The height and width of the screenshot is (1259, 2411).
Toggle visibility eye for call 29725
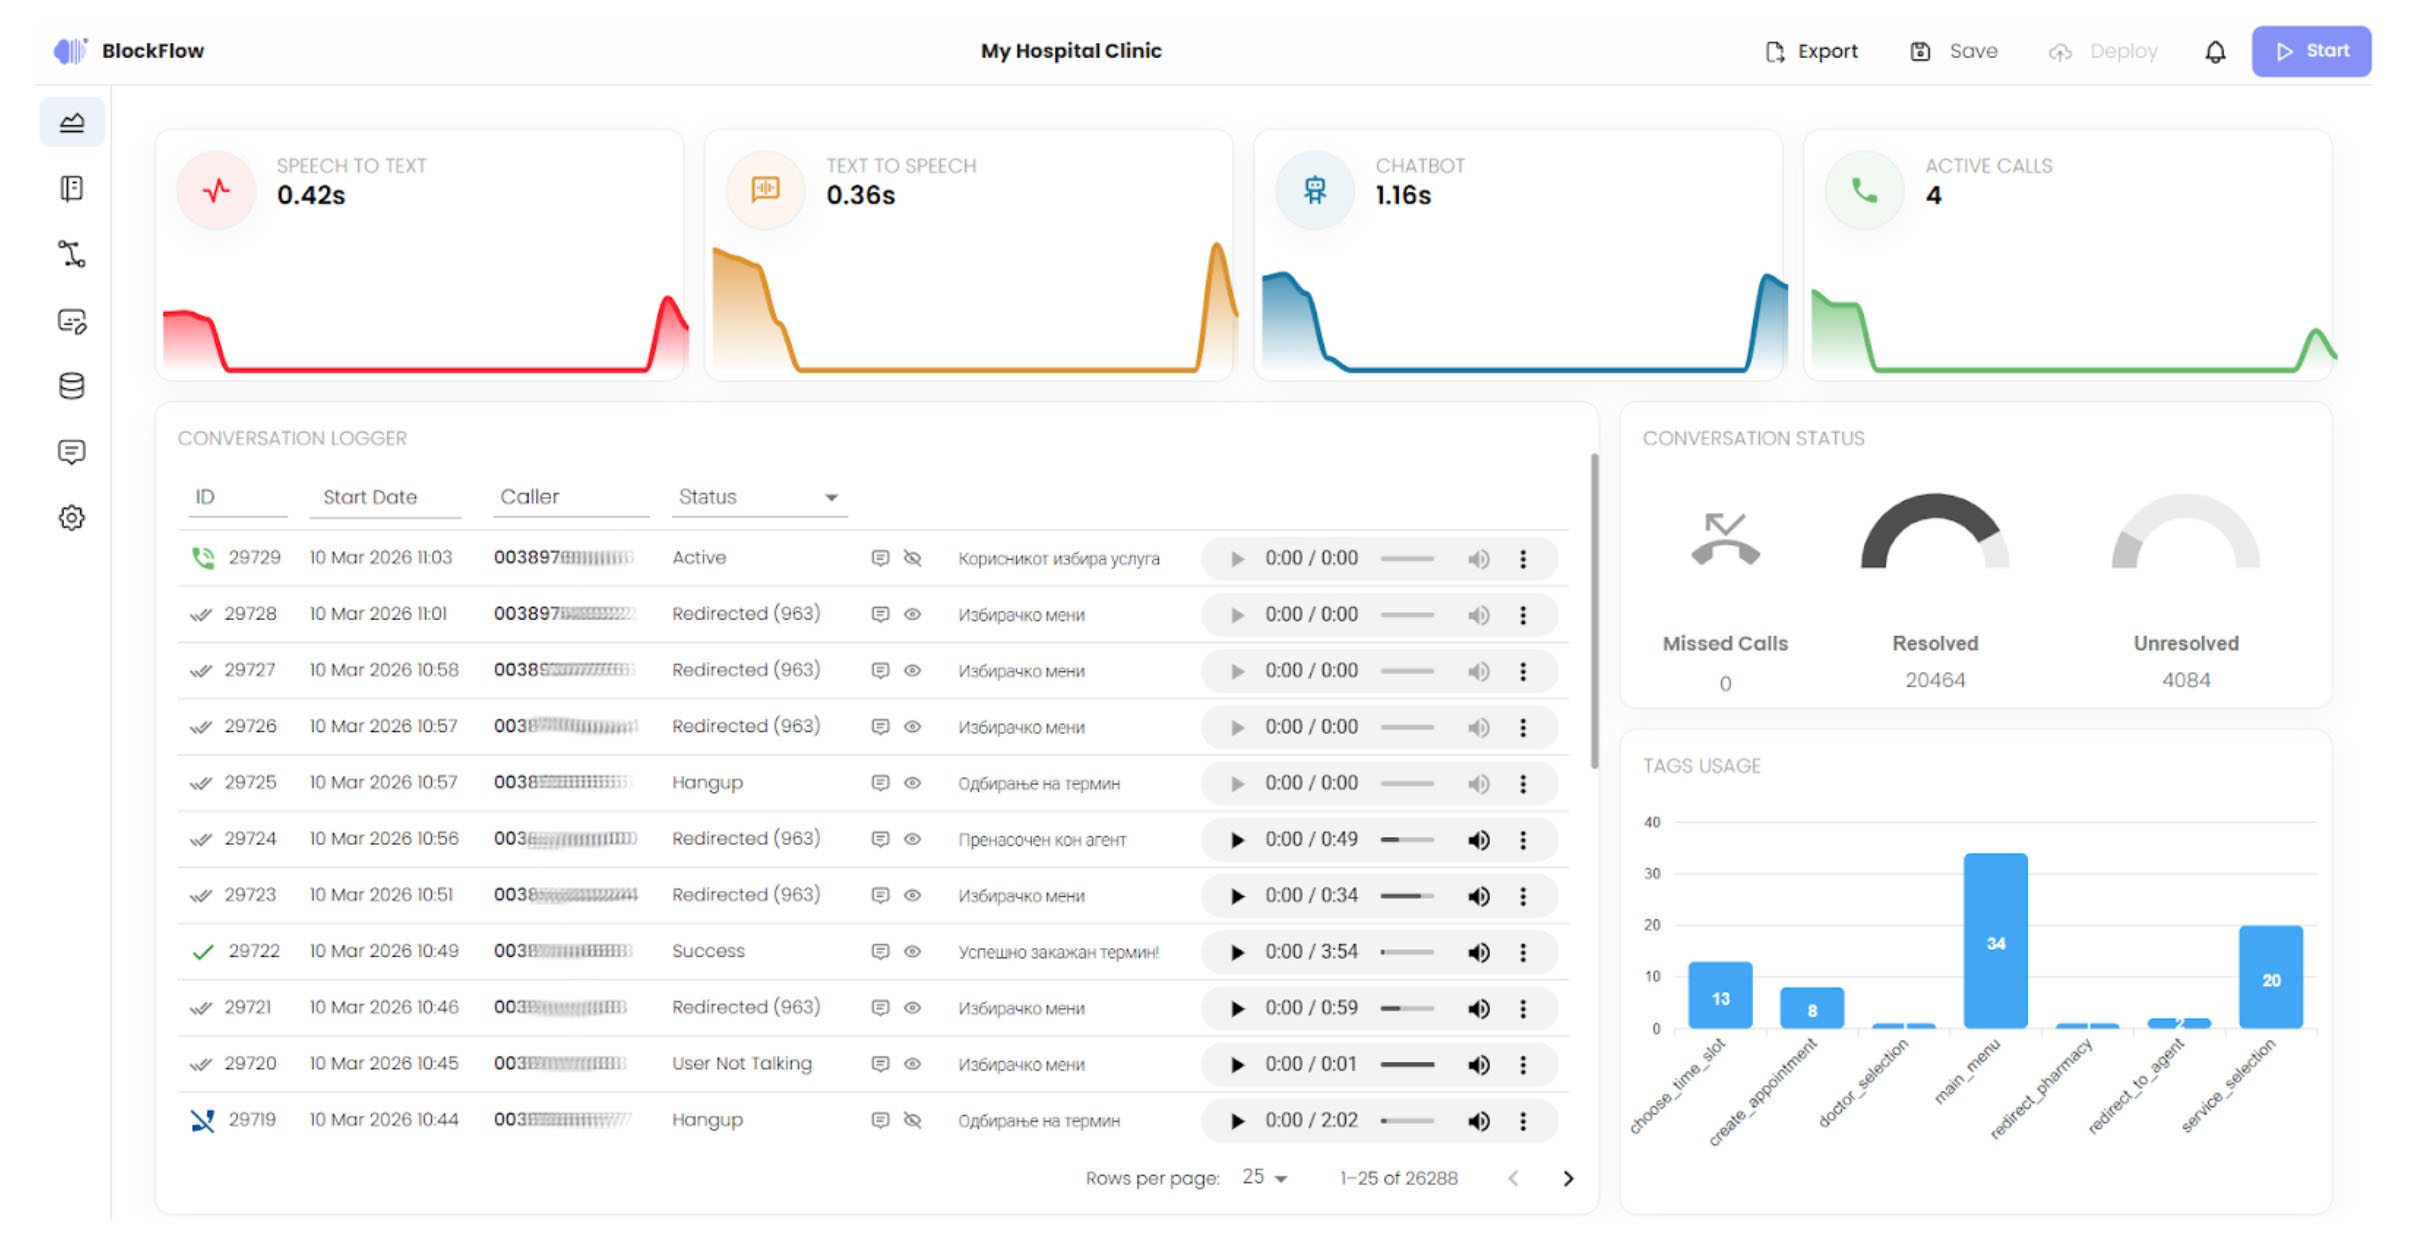912,783
